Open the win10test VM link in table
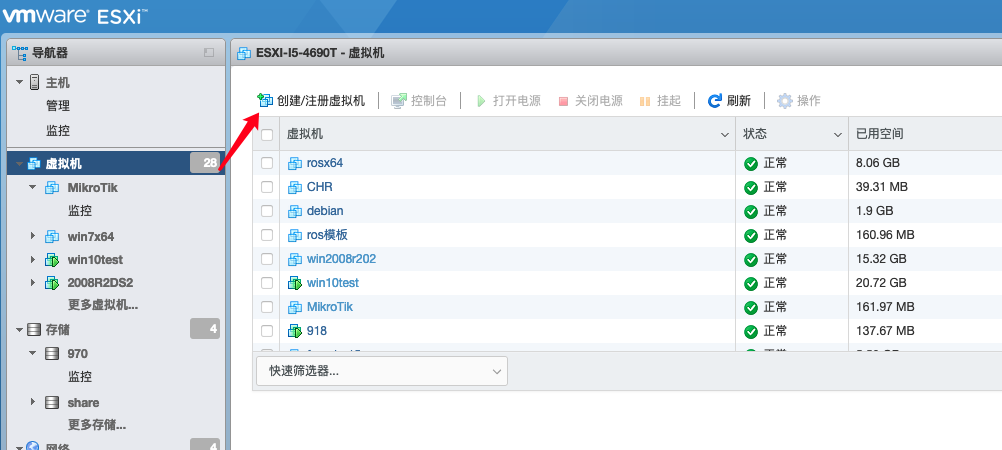 coord(333,283)
